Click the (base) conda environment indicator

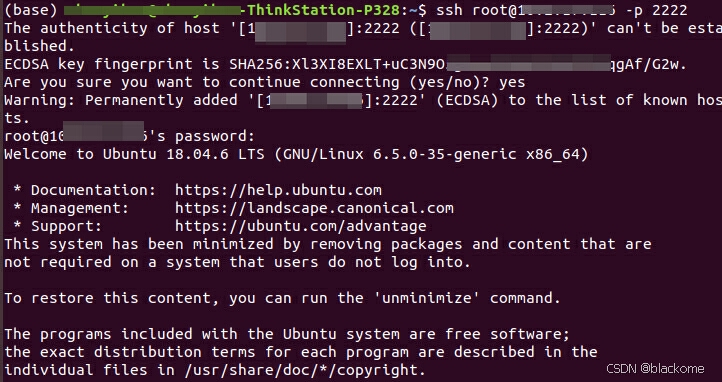[29, 10]
